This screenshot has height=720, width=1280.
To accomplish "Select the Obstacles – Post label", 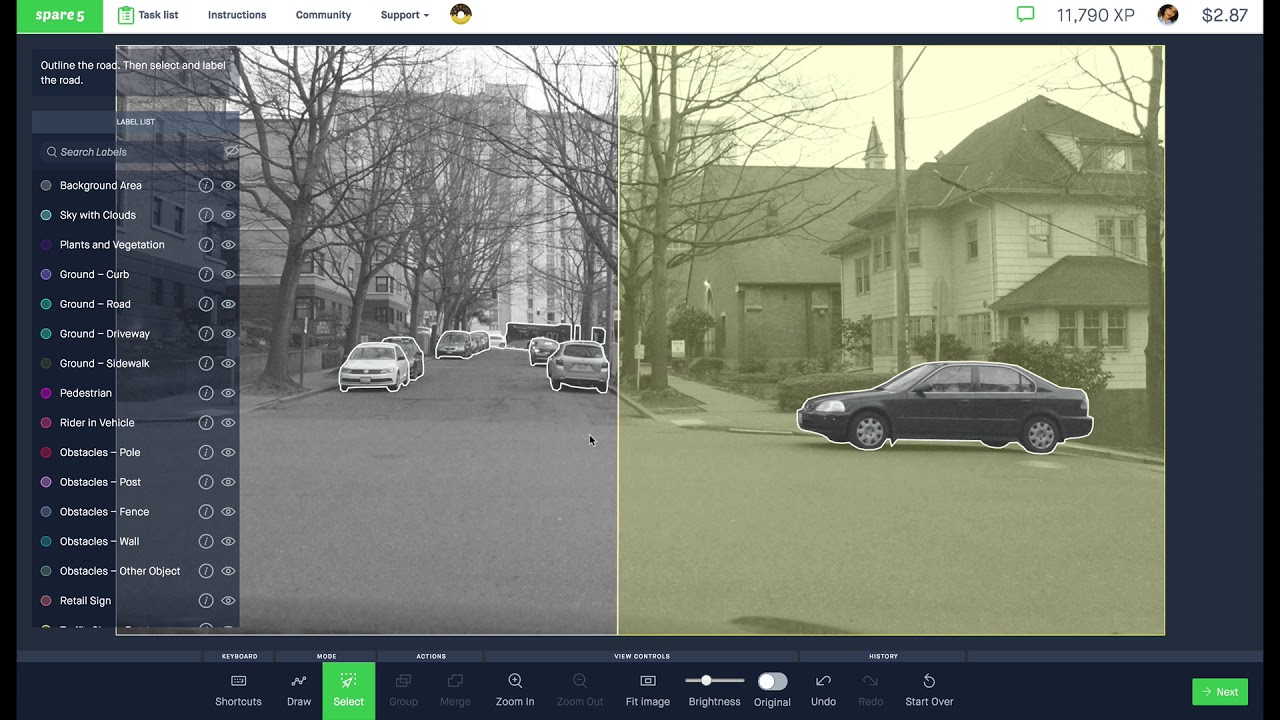I will pyautogui.click(x=100, y=482).
